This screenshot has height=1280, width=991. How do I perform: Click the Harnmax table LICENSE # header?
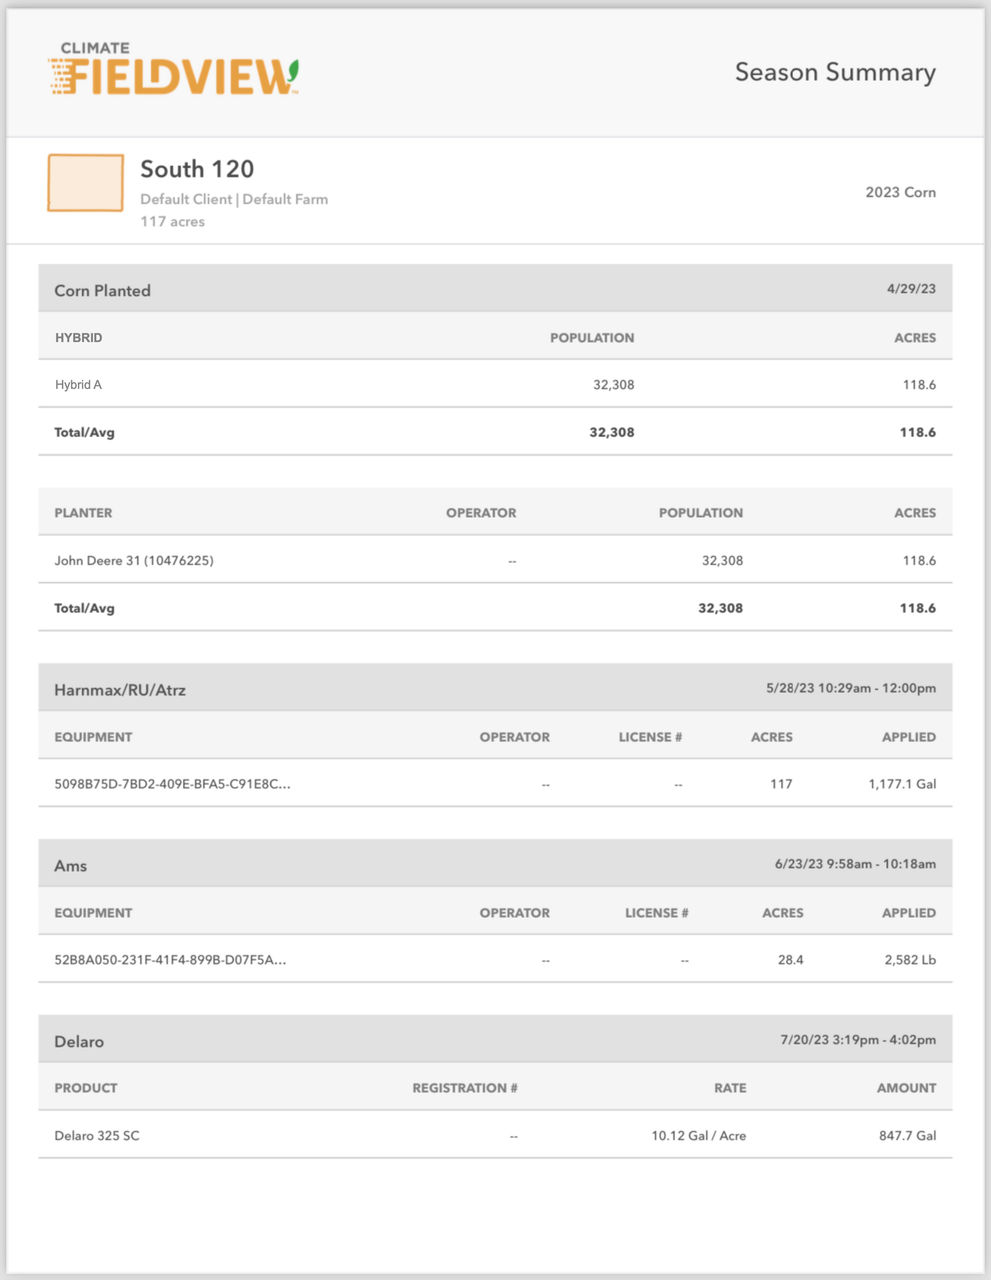650,737
